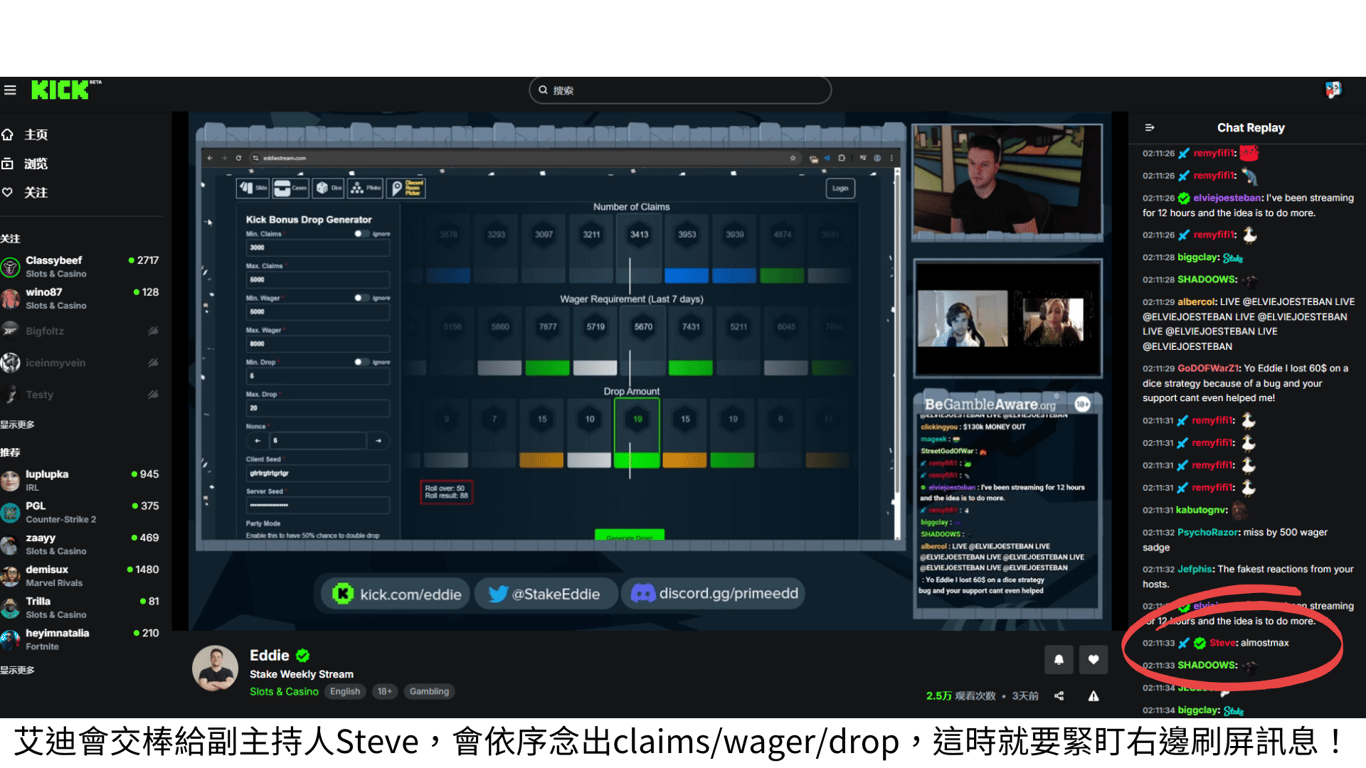Click the notification bell for Eddie's channel
The width and height of the screenshot is (1366, 768).
click(1058, 659)
